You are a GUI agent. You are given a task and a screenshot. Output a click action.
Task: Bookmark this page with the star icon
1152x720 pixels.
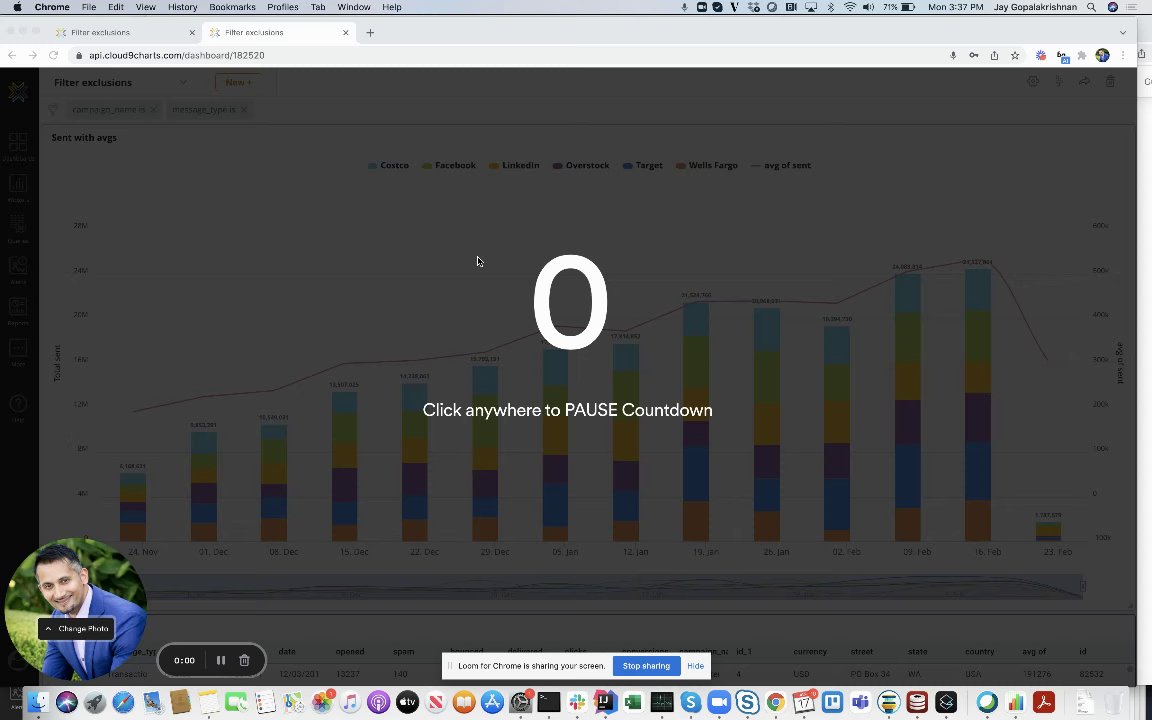coord(1015,55)
